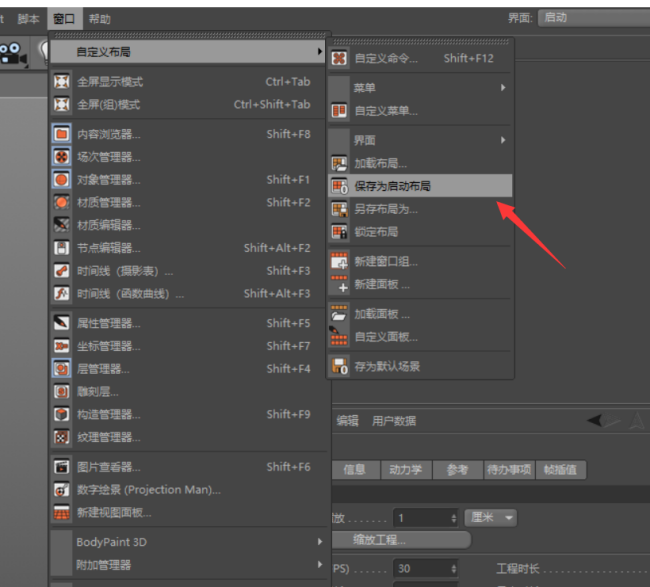Viewport: 650px width, 587px height.
Task: Open the 界面 layout dropdown showing 启动
Action: (594, 18)
